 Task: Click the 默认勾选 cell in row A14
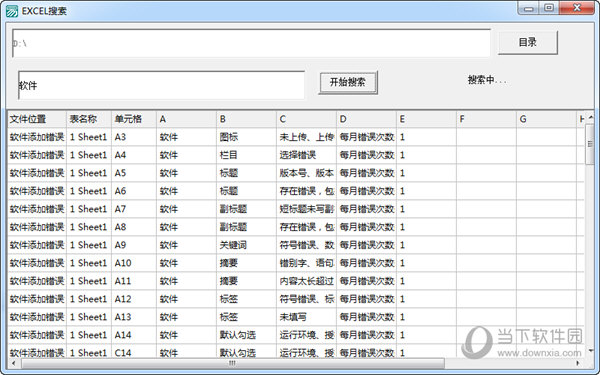coord(246,335)
